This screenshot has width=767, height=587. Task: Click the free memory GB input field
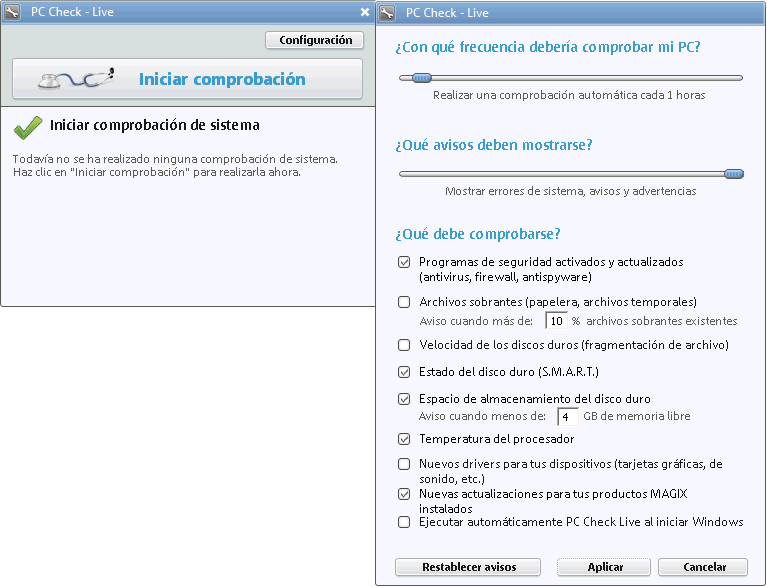pos(568,416)
